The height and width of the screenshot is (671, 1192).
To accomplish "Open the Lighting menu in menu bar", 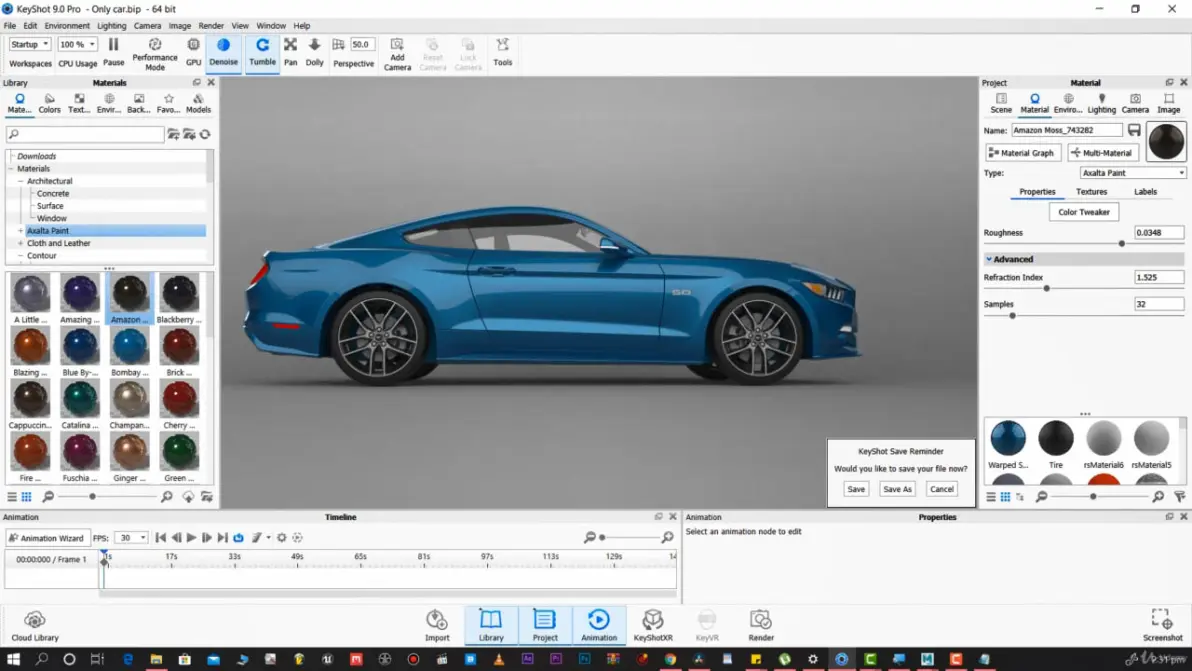I will [x=112, y=26].
